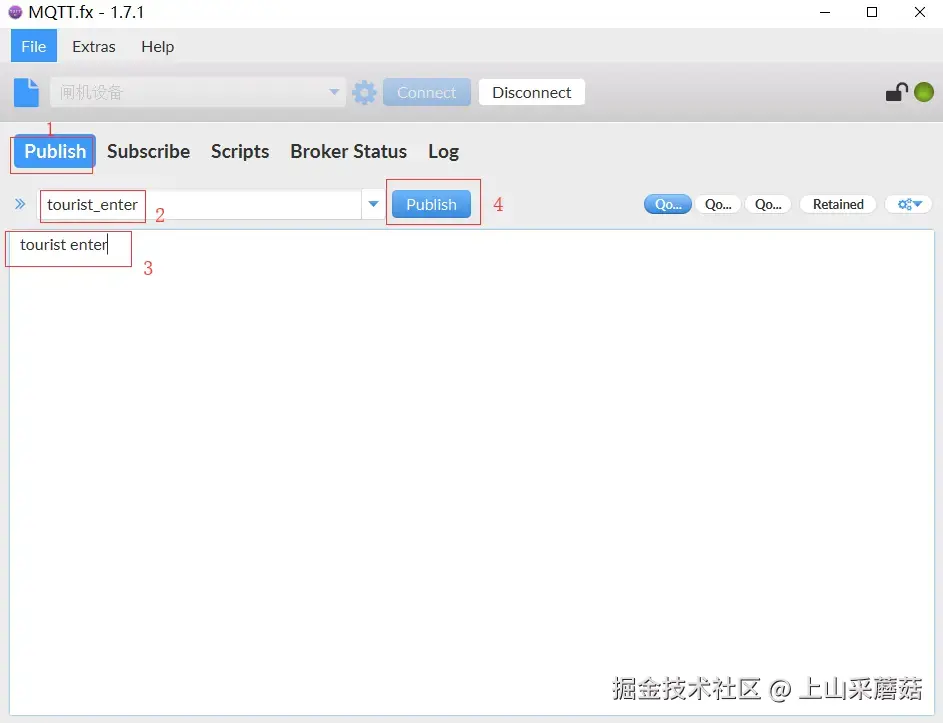The width and height of the screenshot is (943, 723).
Task: Click the MQTT.fx app icon in title bar
Action: click(14, 12)
